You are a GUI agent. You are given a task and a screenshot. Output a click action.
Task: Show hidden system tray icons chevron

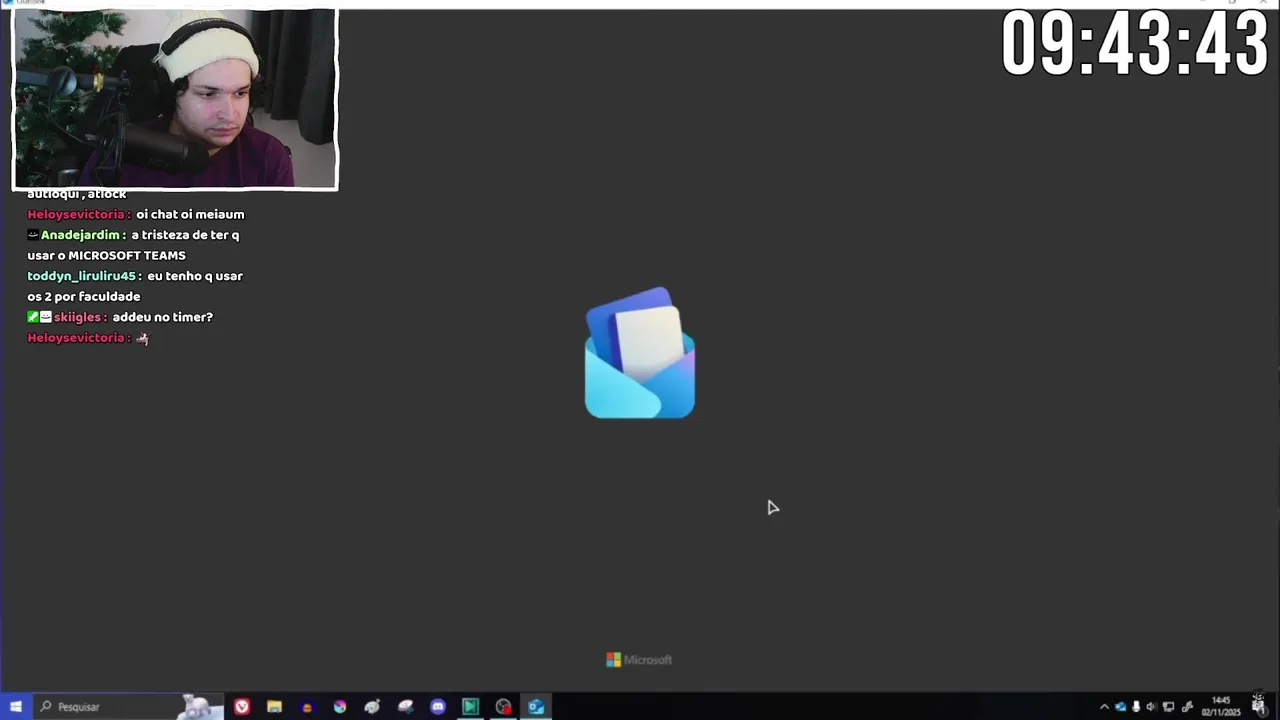[1104, 707]
